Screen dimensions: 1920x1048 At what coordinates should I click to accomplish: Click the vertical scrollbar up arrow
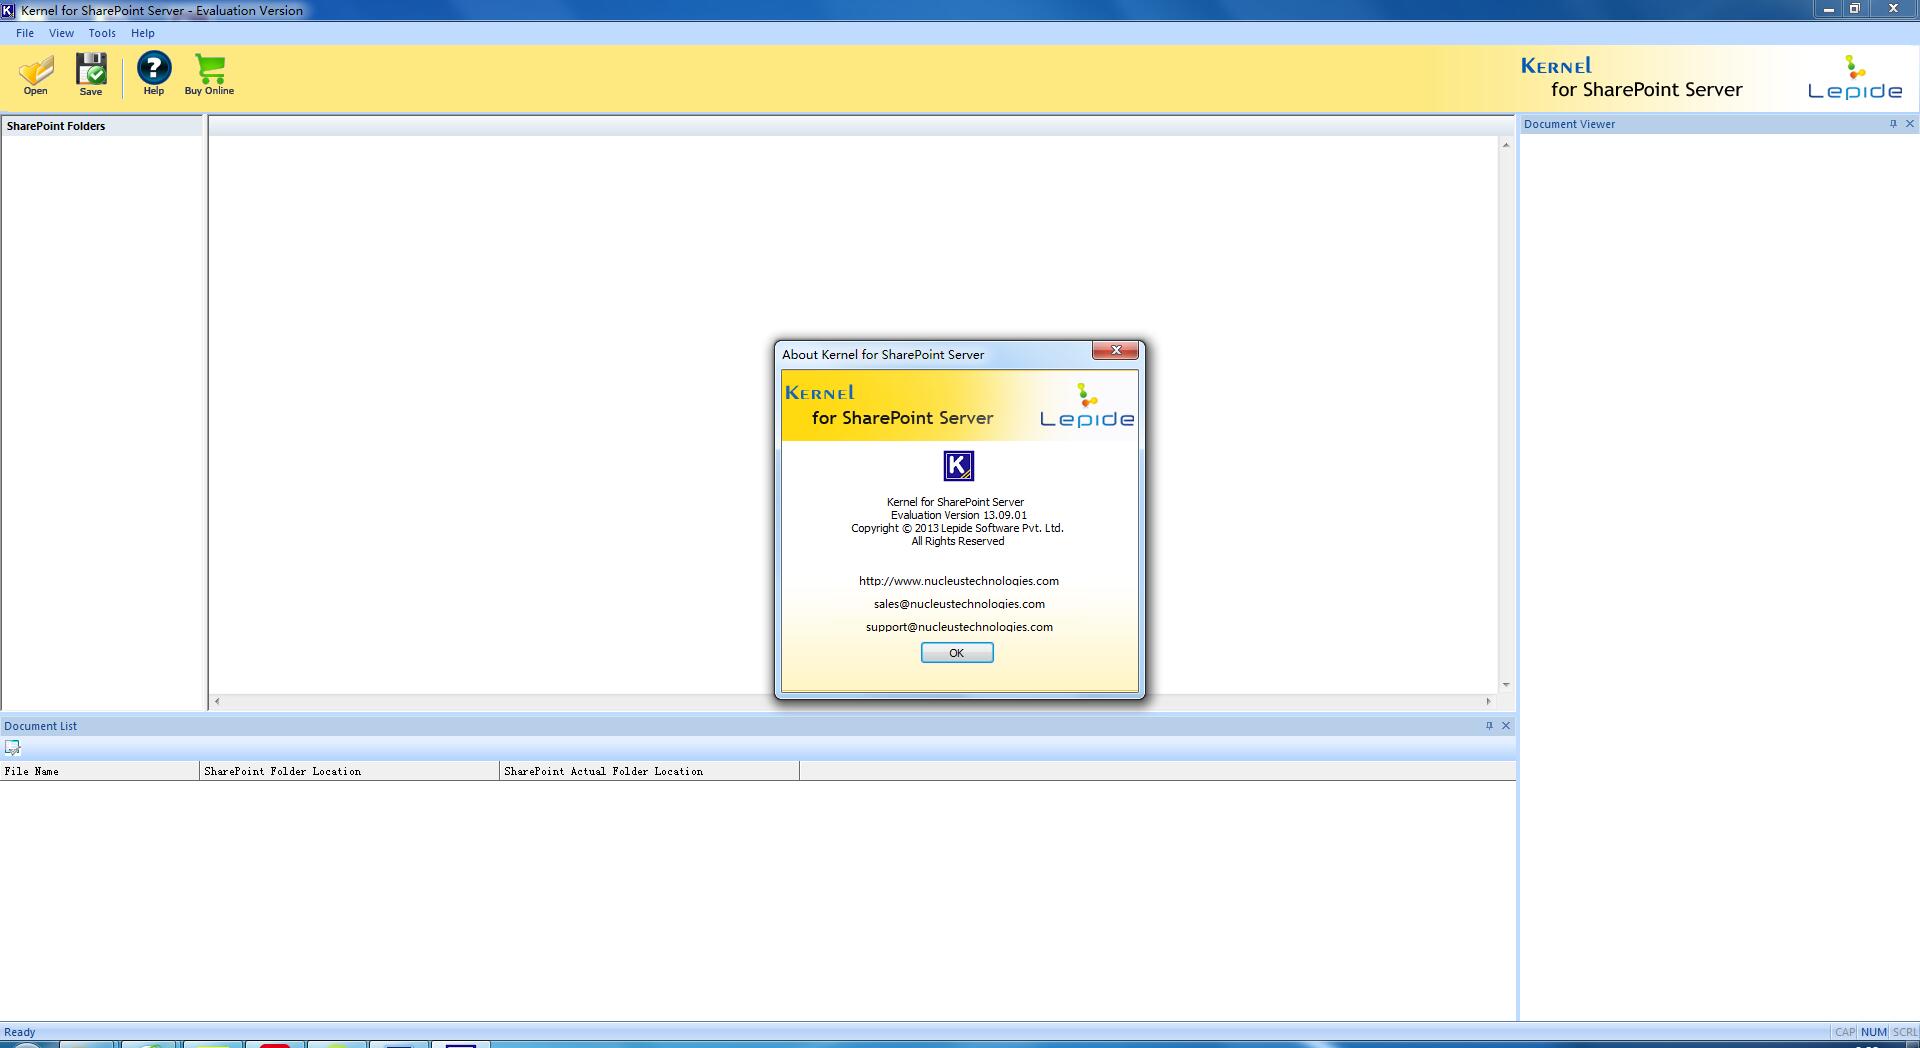(x=1505, y=146)
